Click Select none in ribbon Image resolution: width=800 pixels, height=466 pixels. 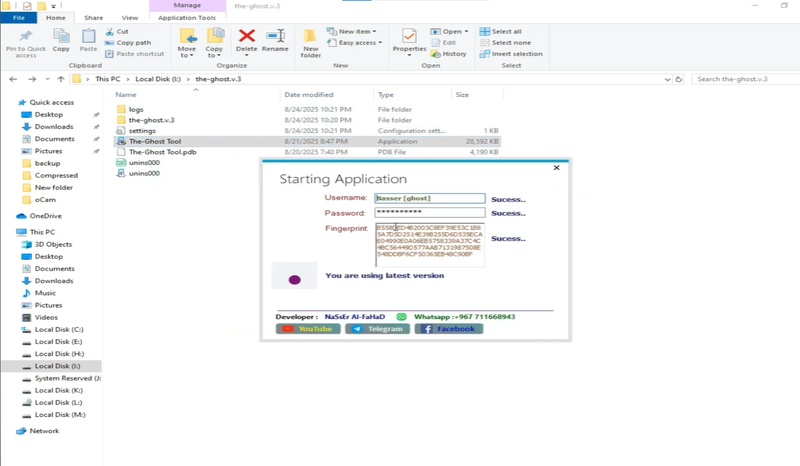pos(505,42)
